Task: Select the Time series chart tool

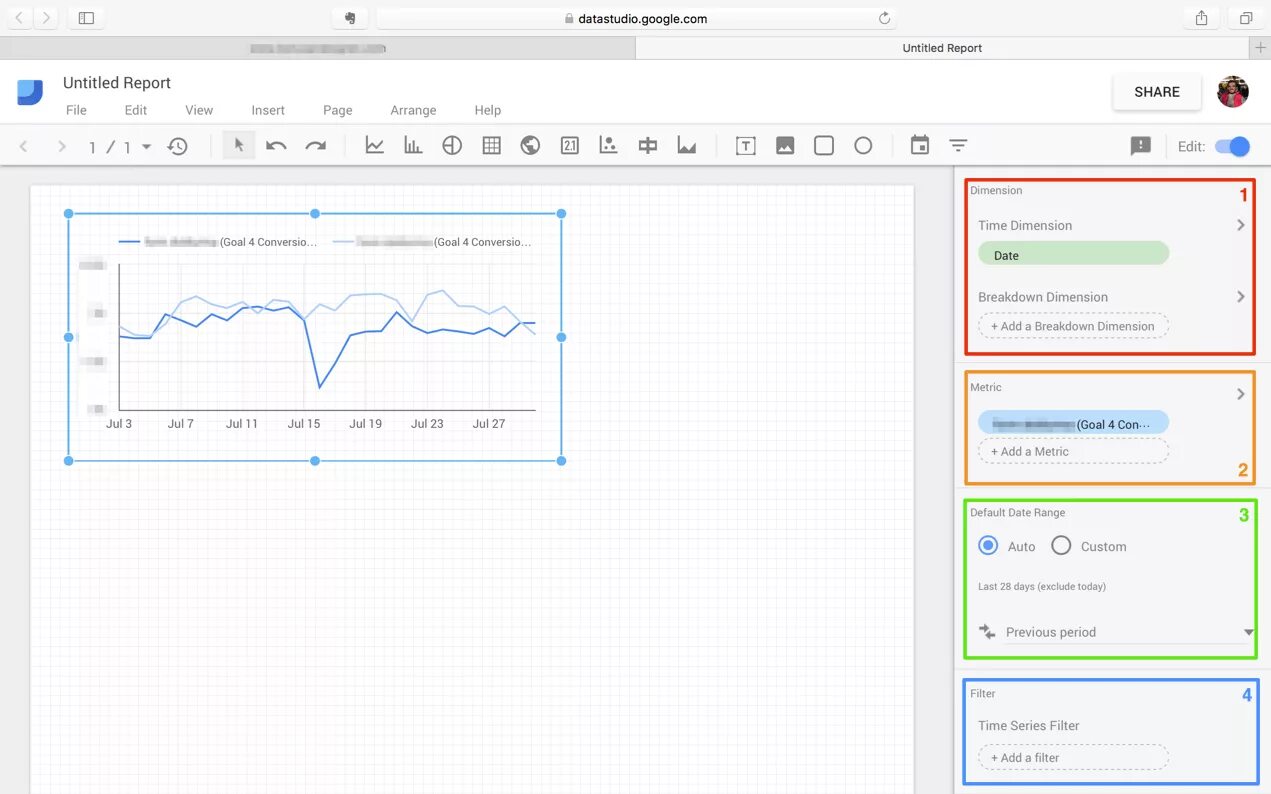Action: (374, 146)
